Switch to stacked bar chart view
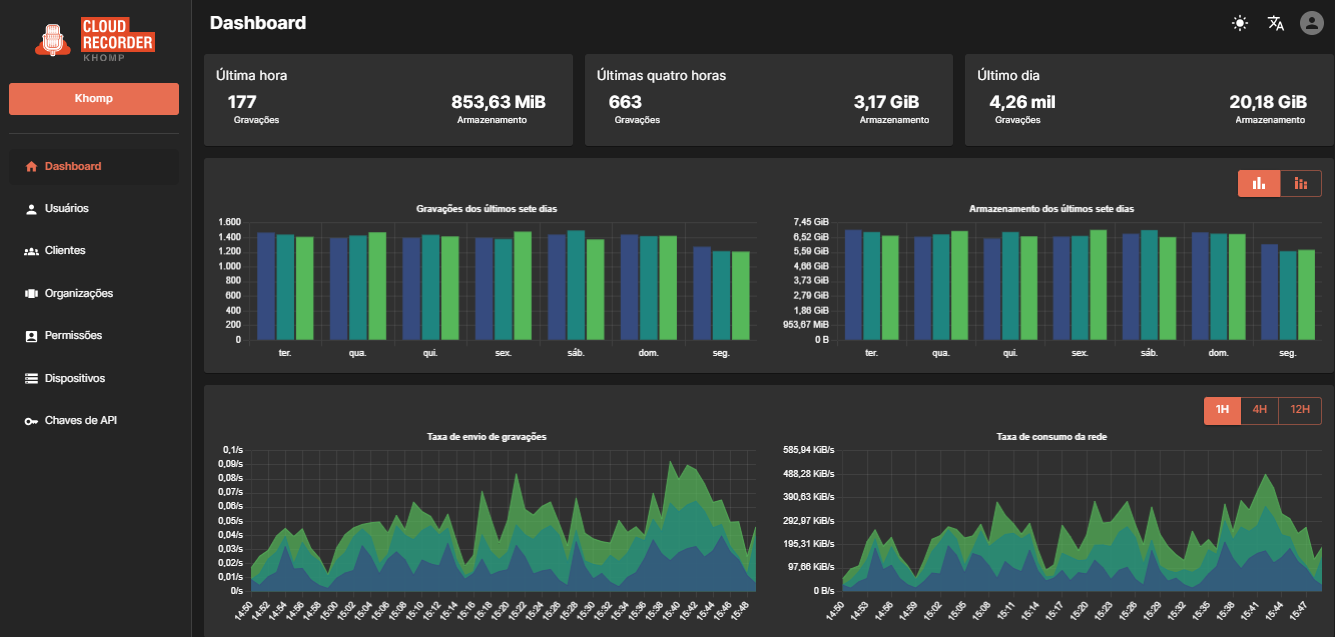This screenshot has height=637, width=1335. click(1300, 183)
